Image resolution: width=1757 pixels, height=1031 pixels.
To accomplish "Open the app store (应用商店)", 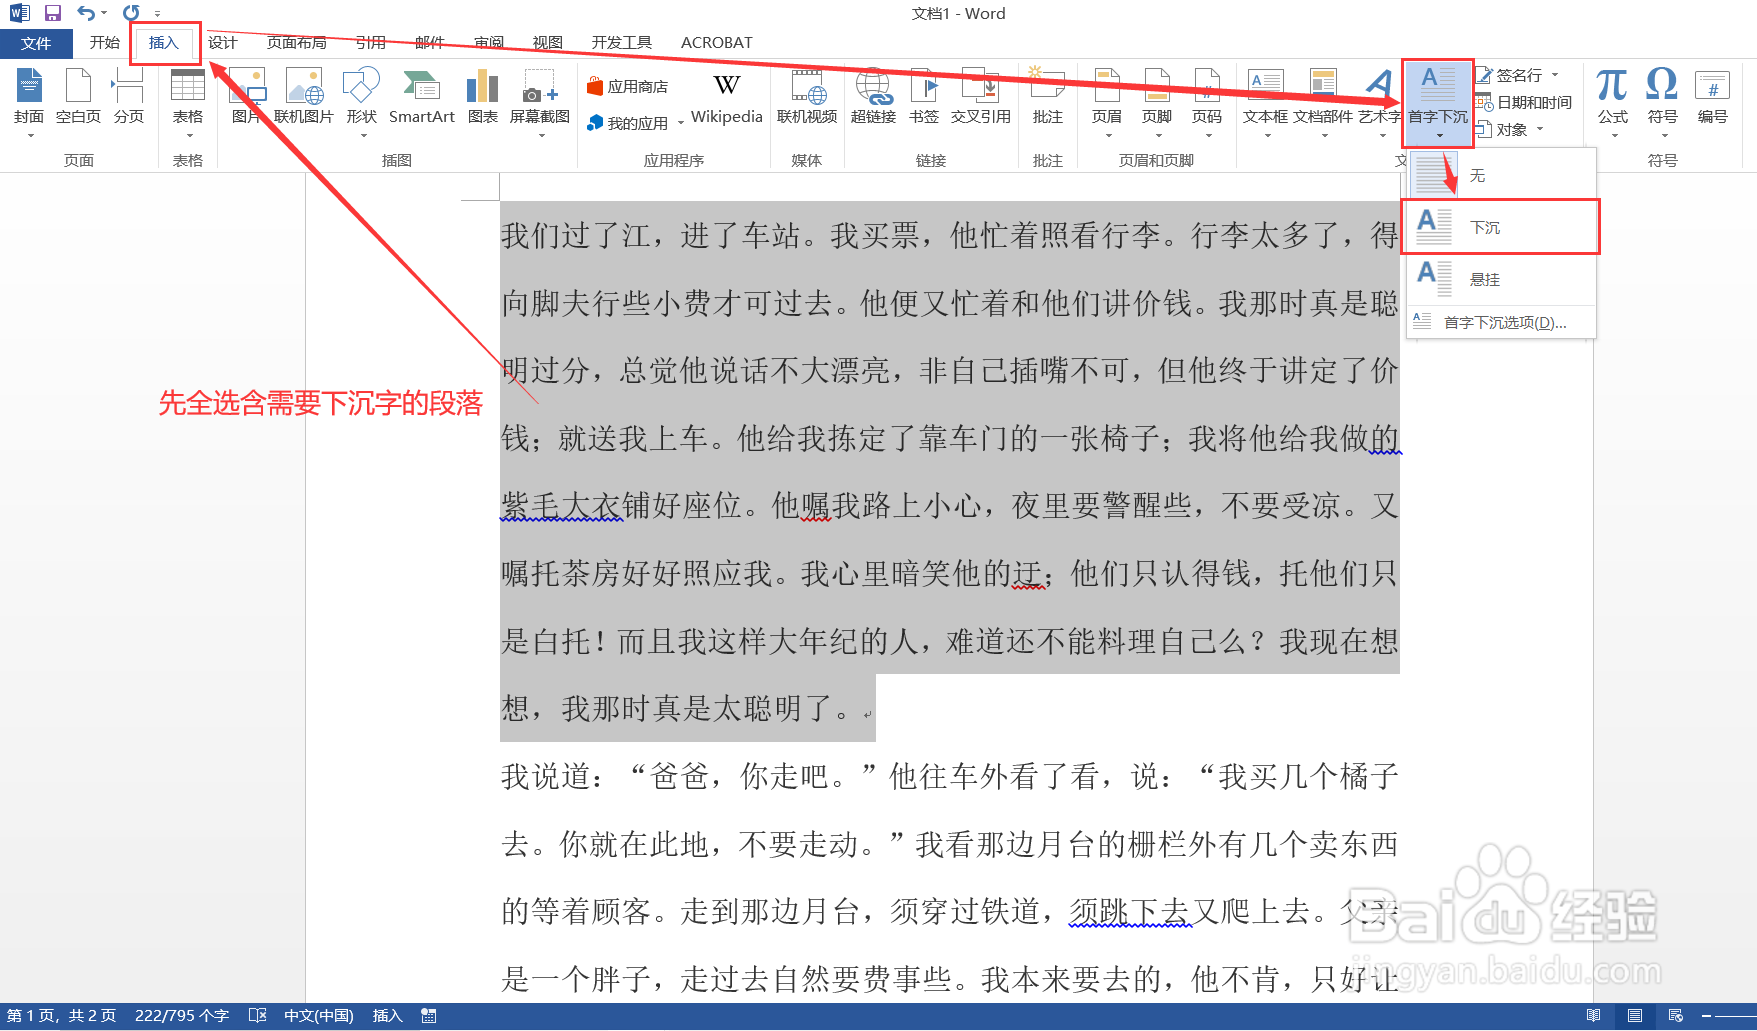I will [628, 87].
